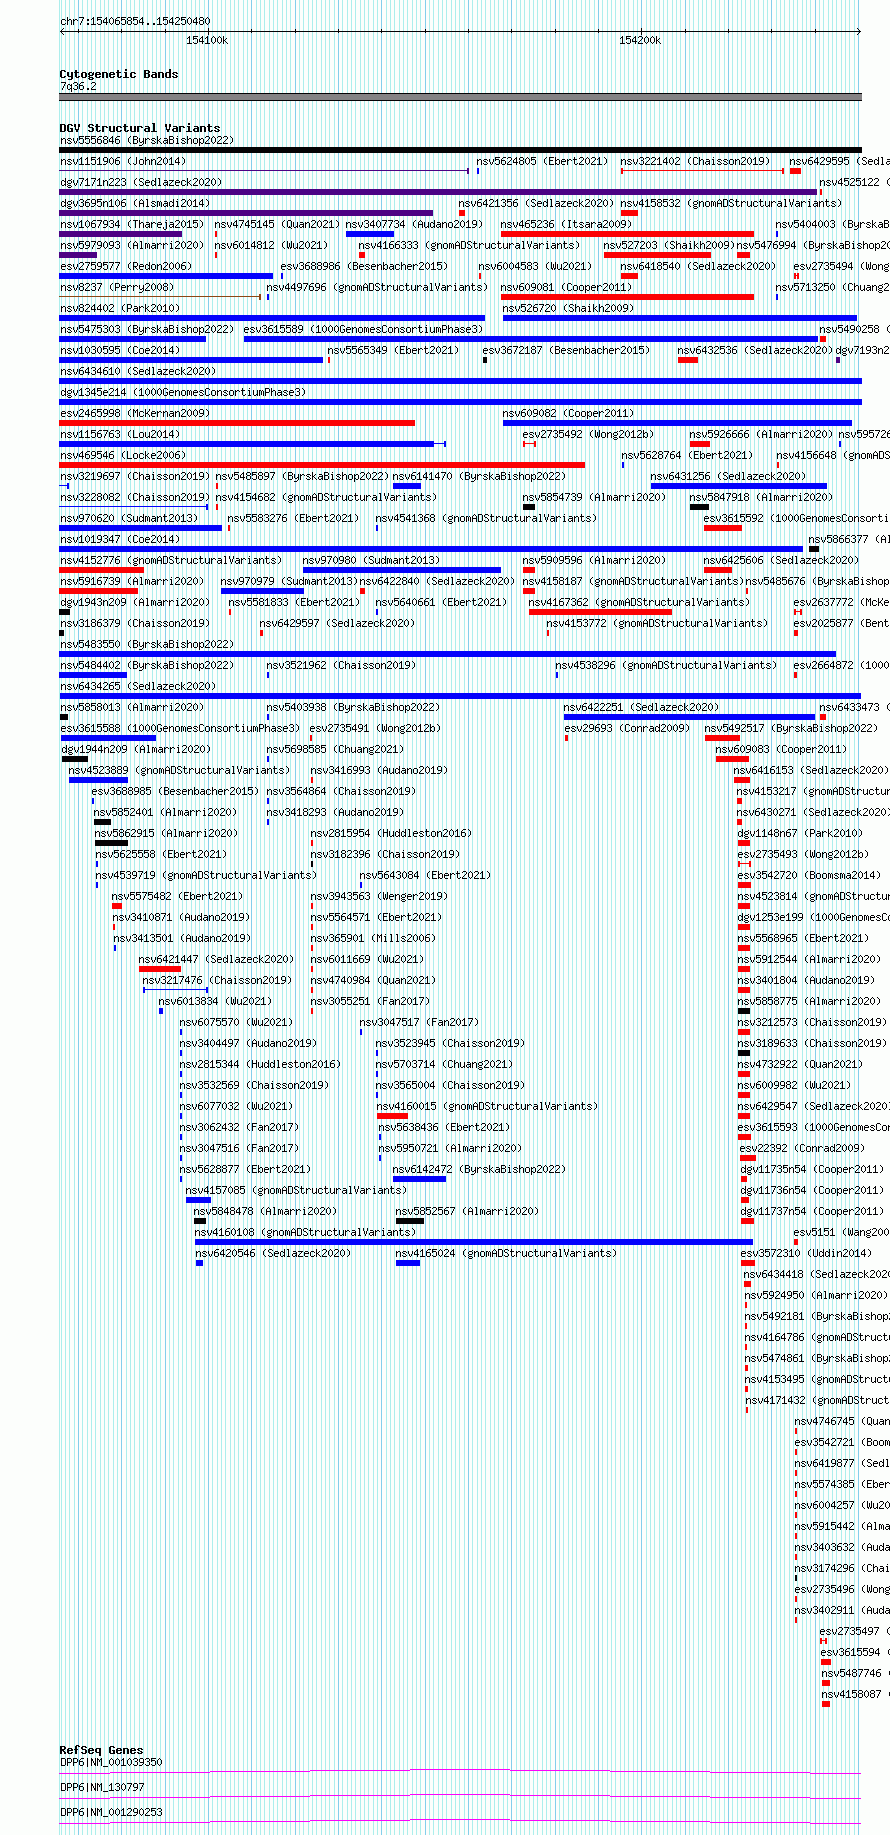This screenshot has width=890, height=1835.
Task: Click the chr7:154065854..154250480 coordinate label
Action: 135,21
